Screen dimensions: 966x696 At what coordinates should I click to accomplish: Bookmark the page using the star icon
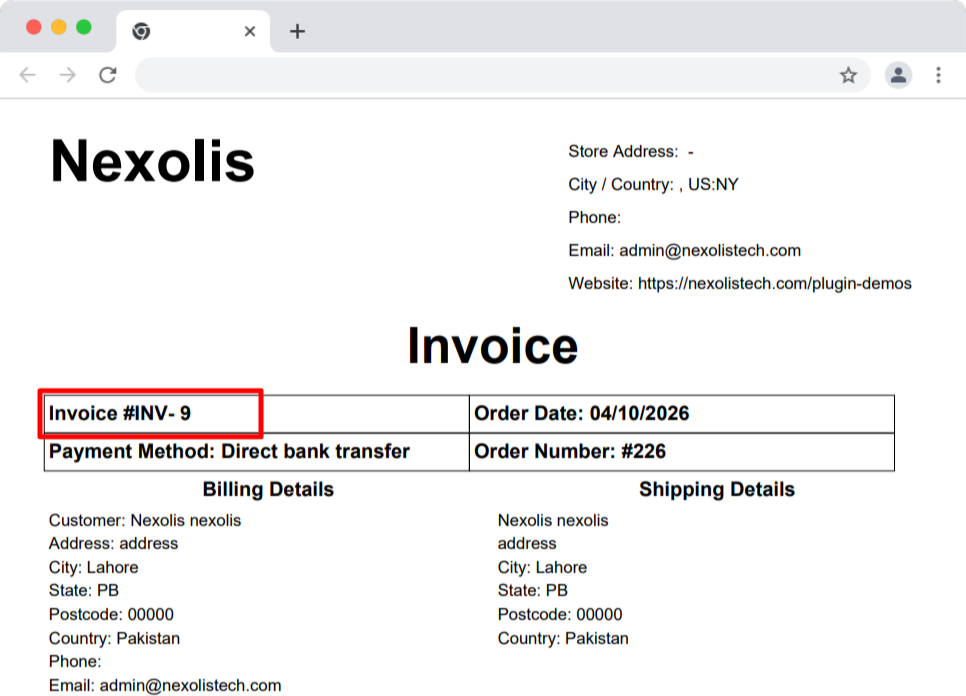pyautogui.click(x=849, y=75)
